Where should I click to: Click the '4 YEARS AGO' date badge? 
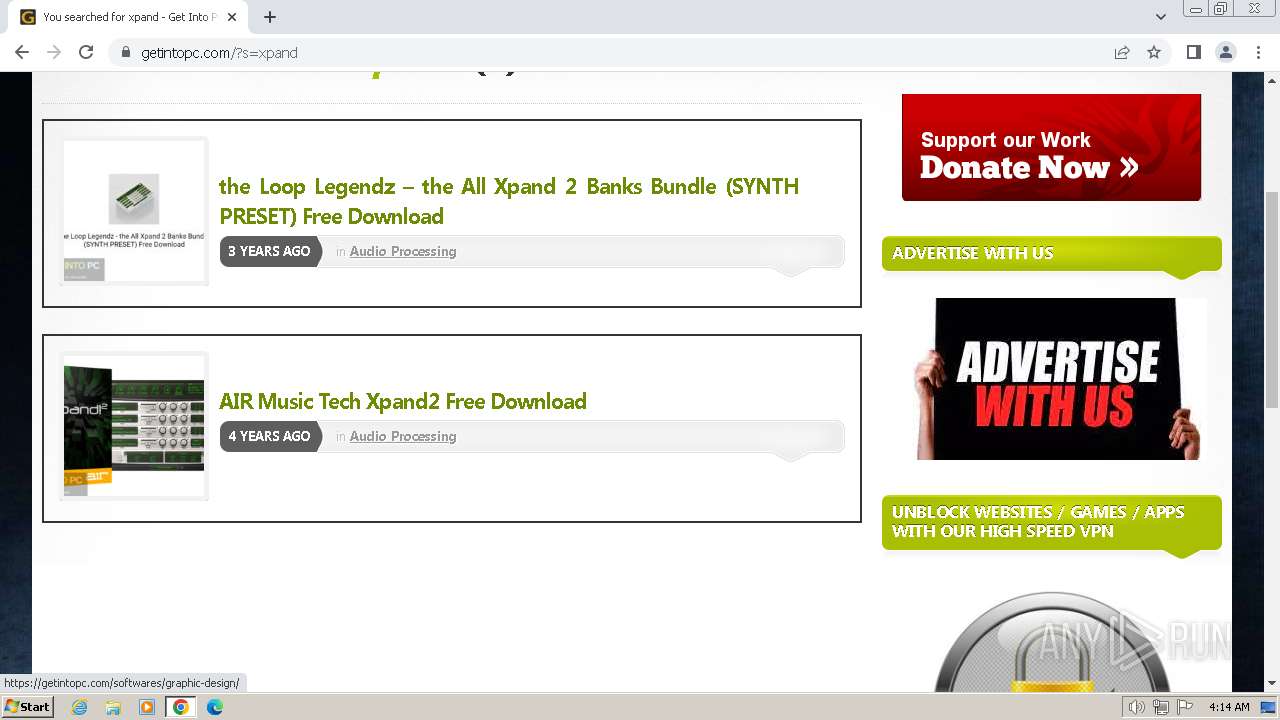pyautogui.click(x=270, y=436)
